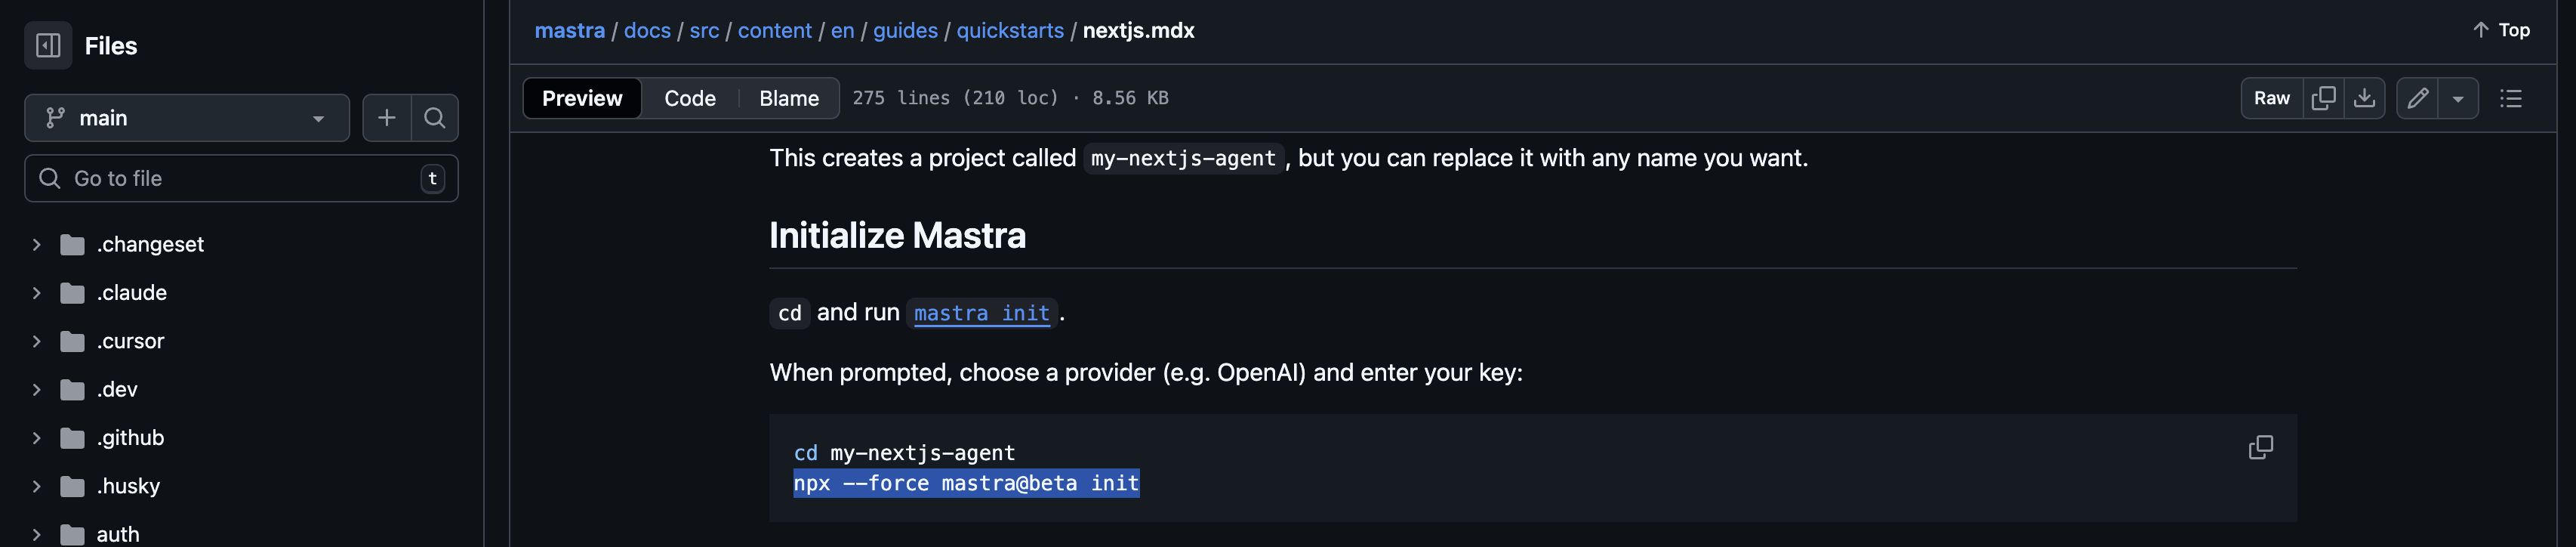
Task: Collapse the file tree side panel
Action: (48, 45)
